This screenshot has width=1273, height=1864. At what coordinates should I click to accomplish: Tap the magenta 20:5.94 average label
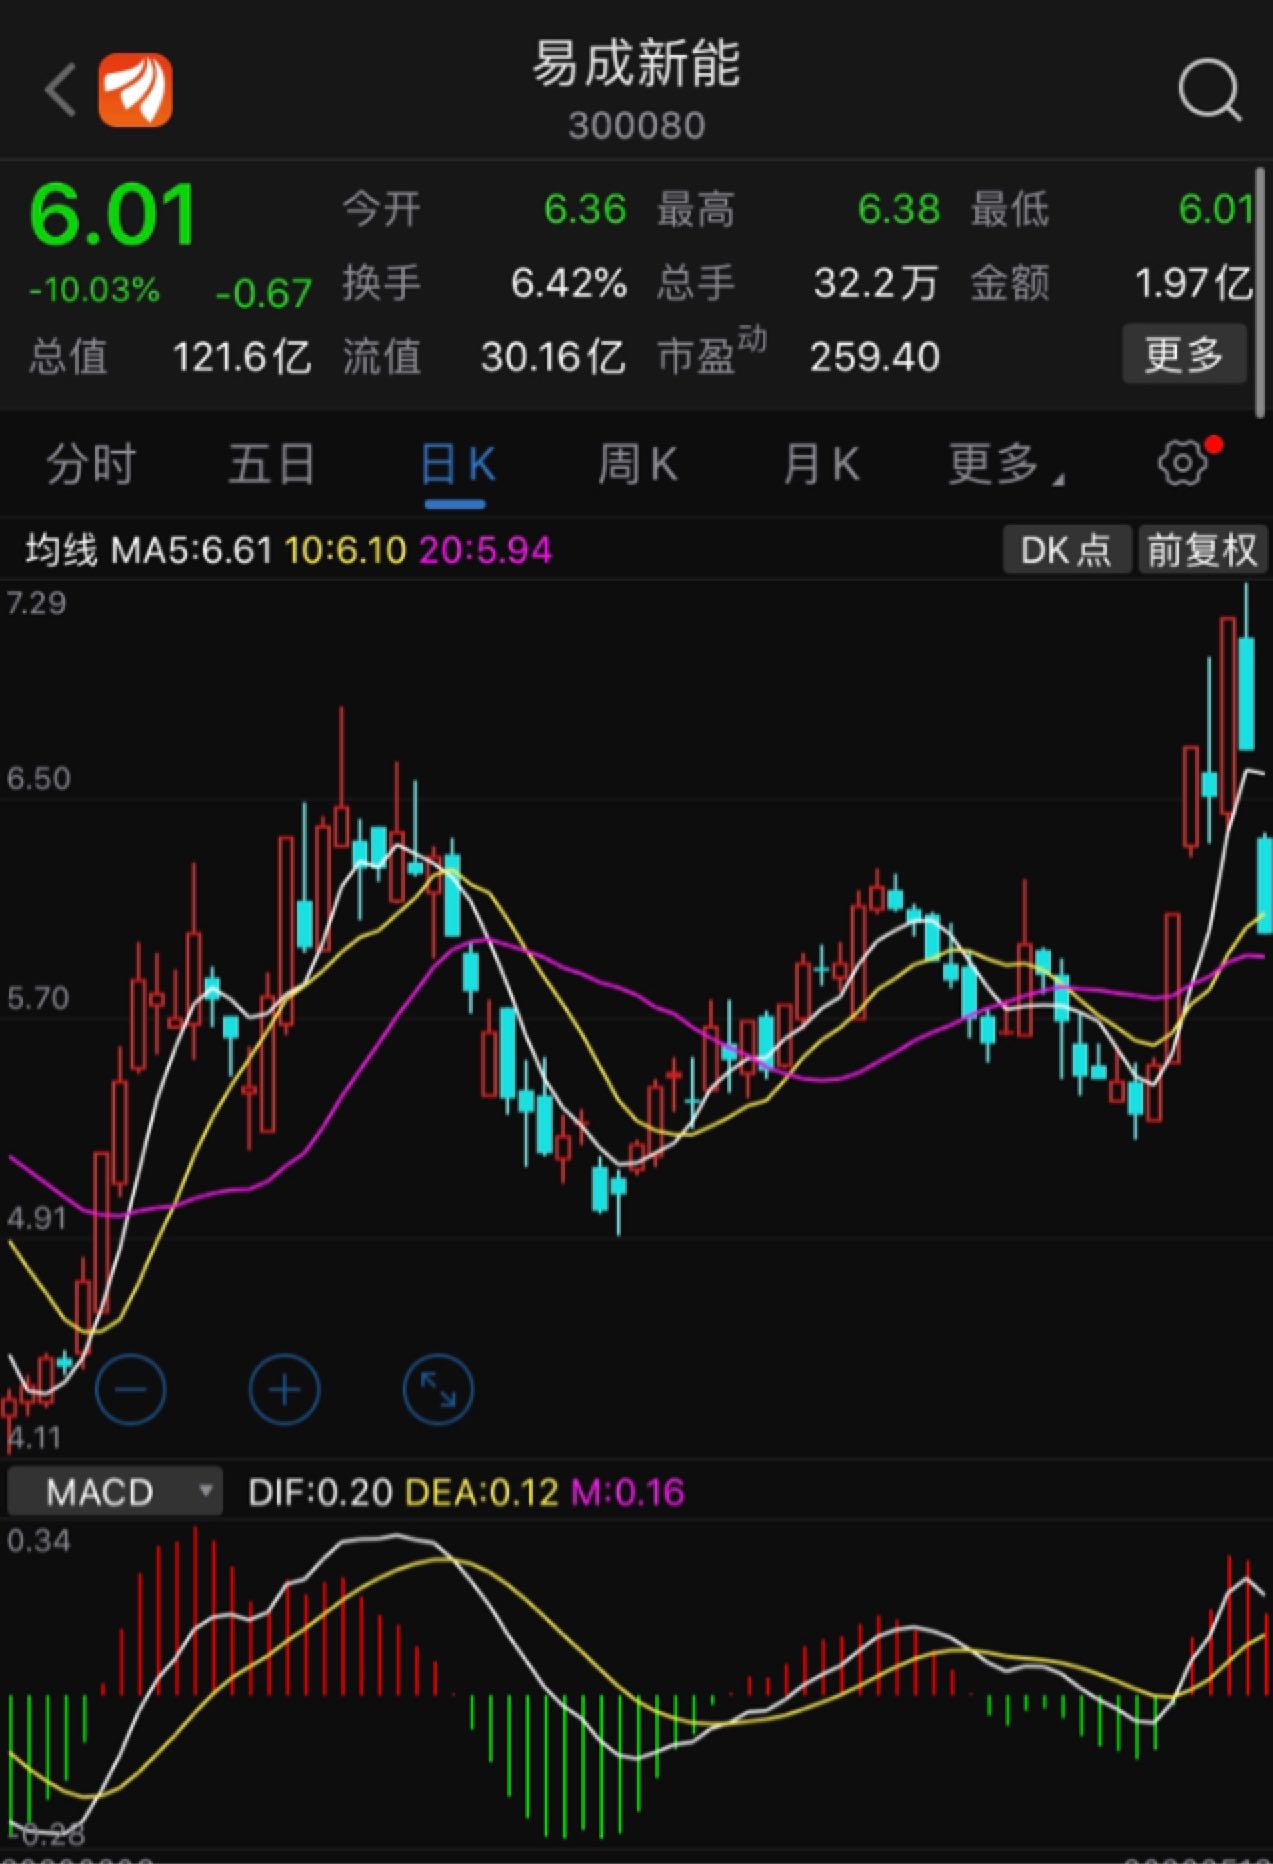[x=486, y=550]
